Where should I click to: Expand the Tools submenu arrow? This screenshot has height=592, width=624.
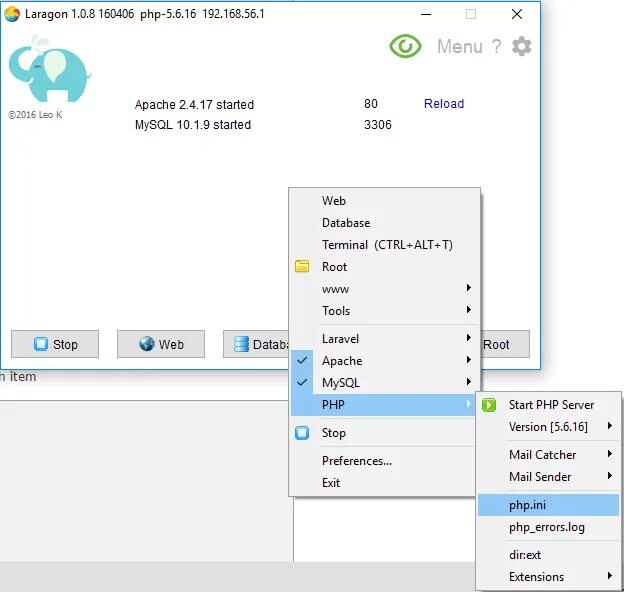468,310
